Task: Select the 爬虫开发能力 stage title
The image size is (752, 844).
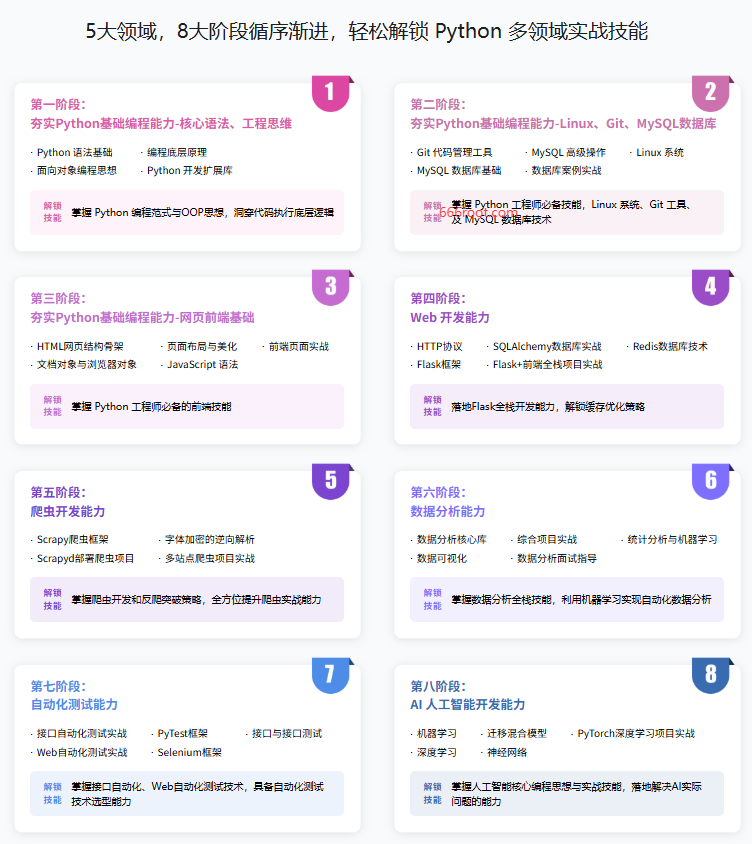Action: tap(68, 512)
